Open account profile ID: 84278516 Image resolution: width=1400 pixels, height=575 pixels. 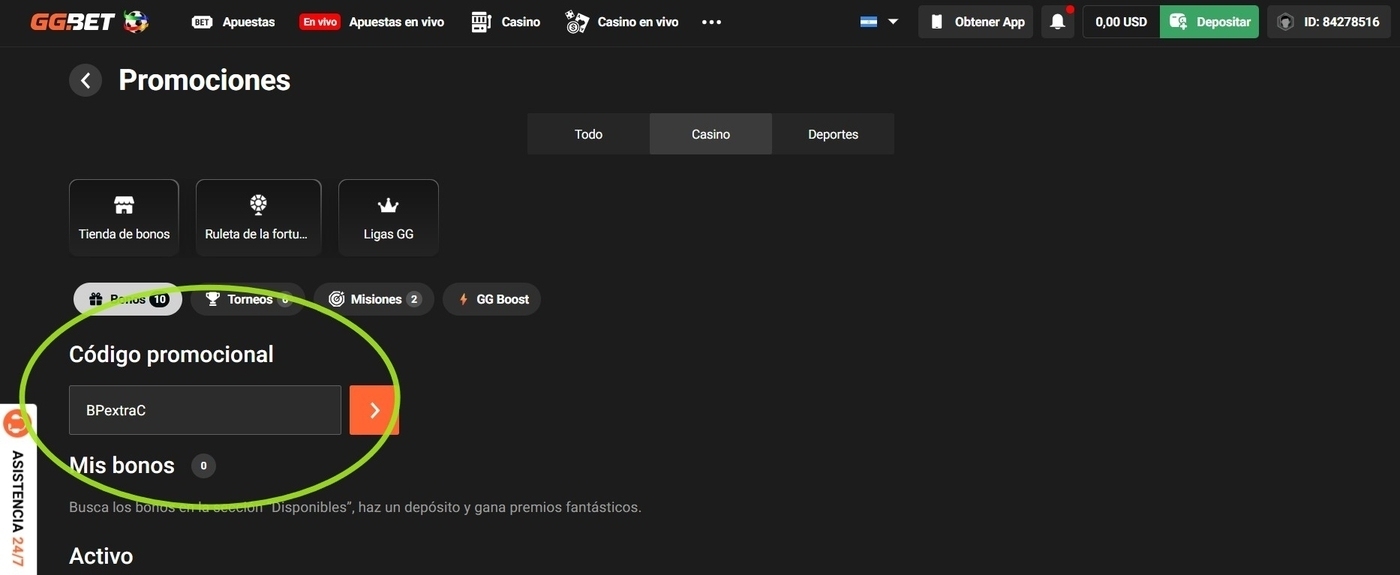pyautogui.click(x=1329, y=22)
